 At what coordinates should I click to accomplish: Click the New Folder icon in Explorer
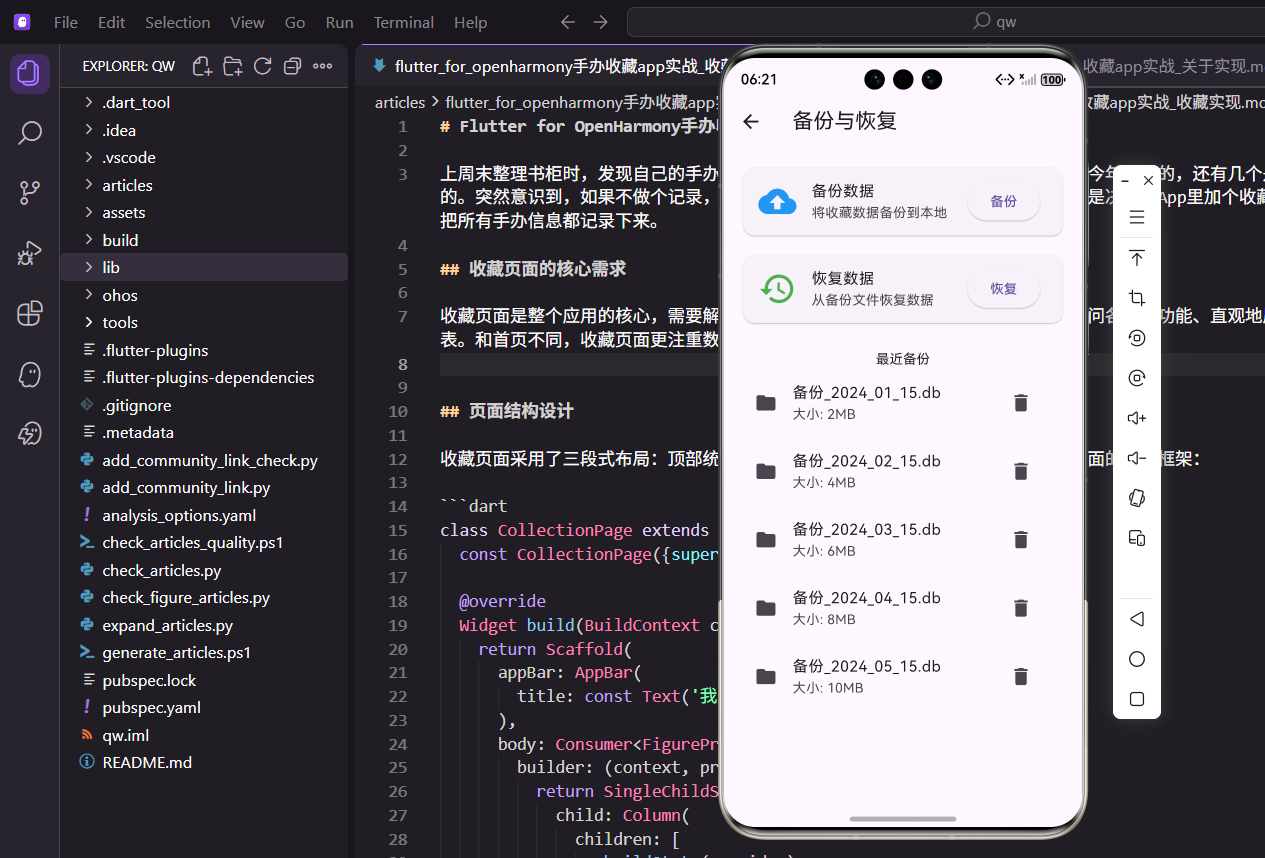click(232, 66)
